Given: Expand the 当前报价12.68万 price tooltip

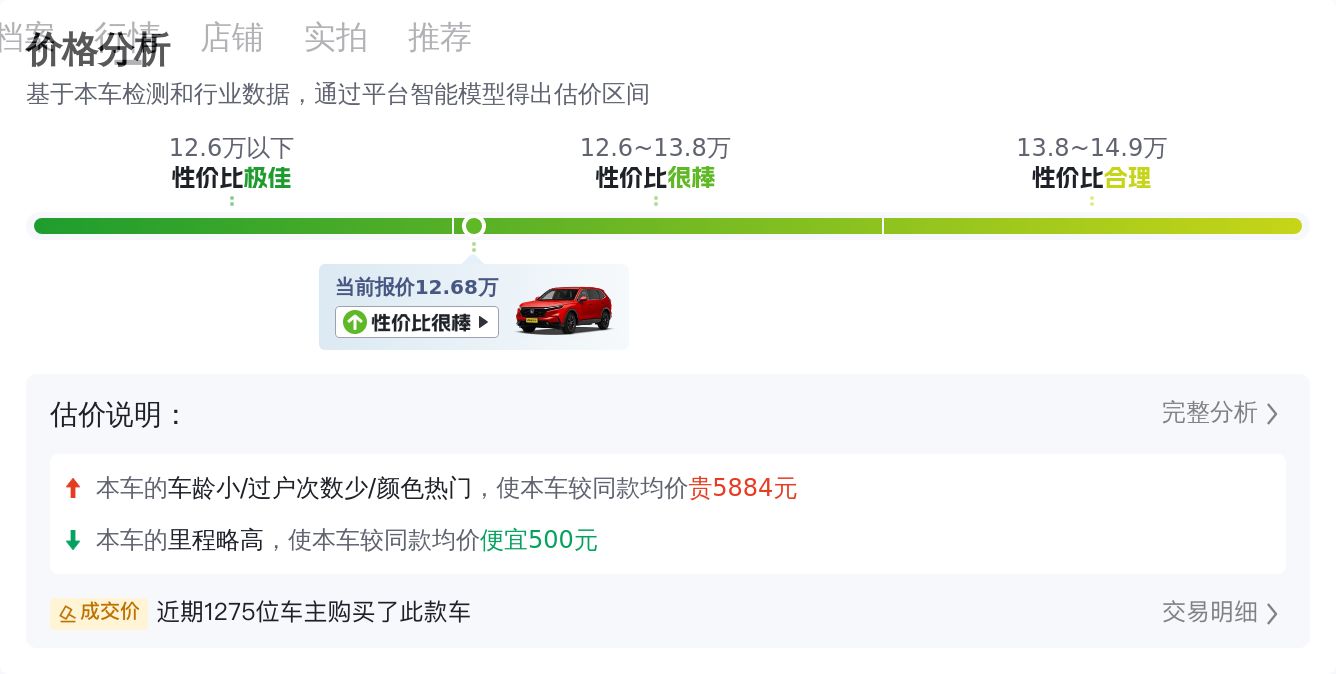Looking at the screenshot, I should pos(416,288).
